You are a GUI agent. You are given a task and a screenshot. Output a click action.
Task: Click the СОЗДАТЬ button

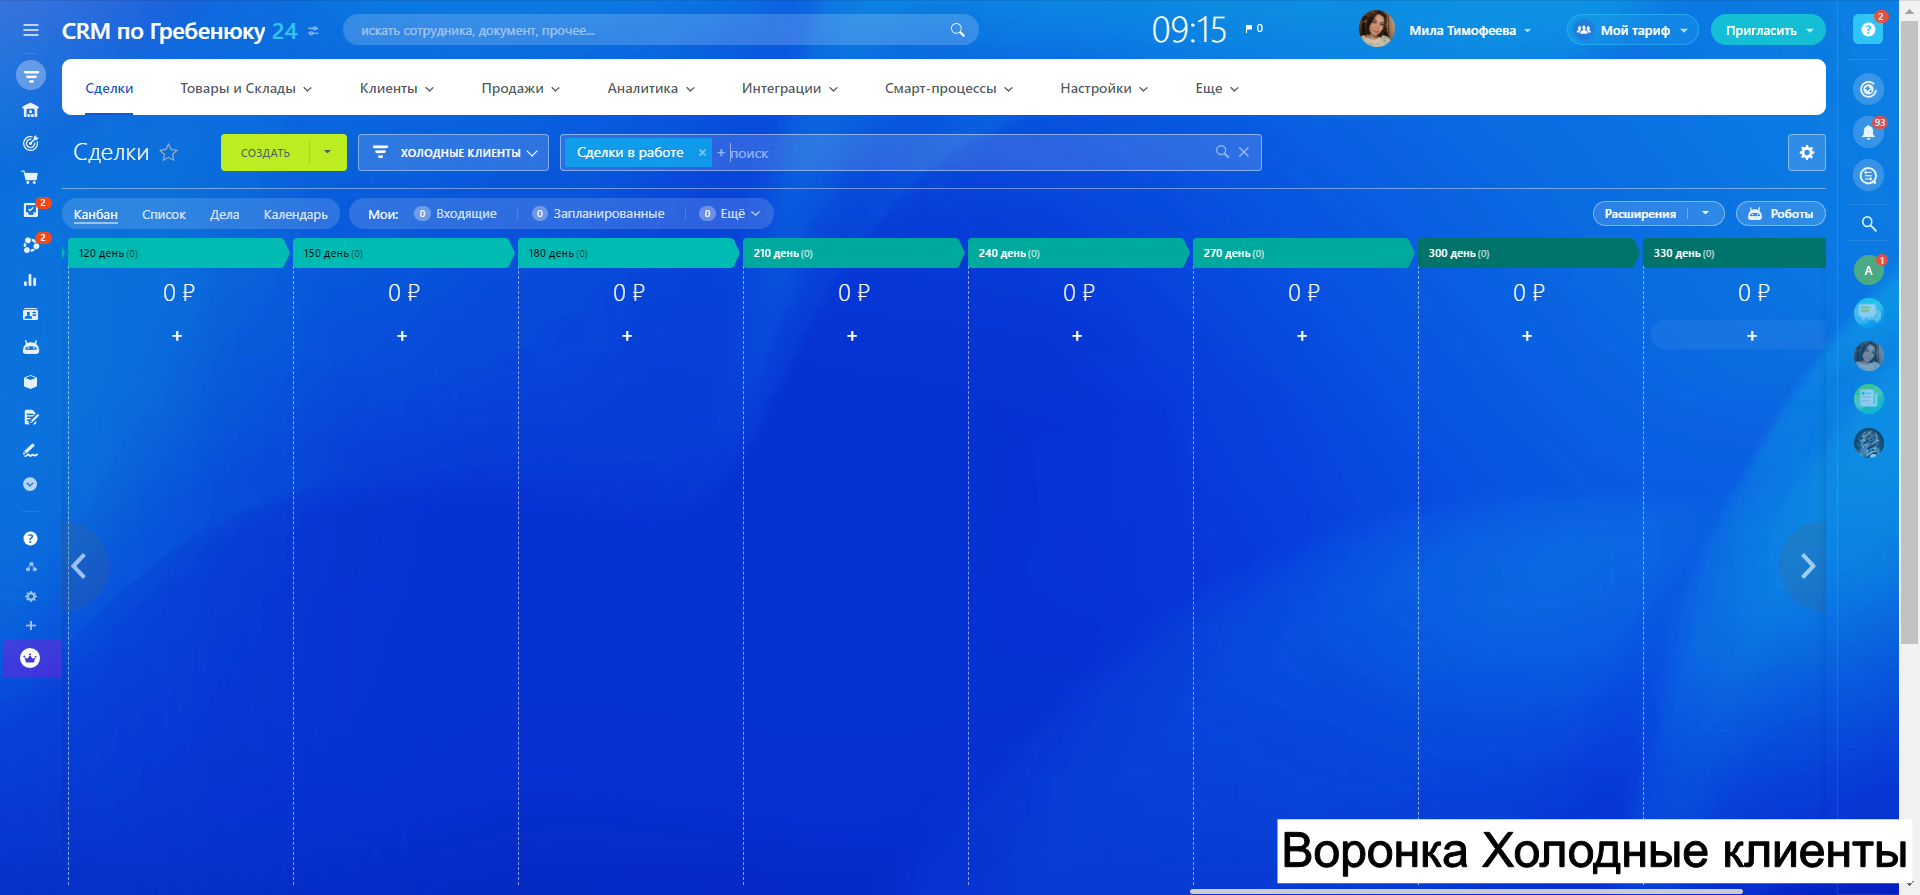265,152
